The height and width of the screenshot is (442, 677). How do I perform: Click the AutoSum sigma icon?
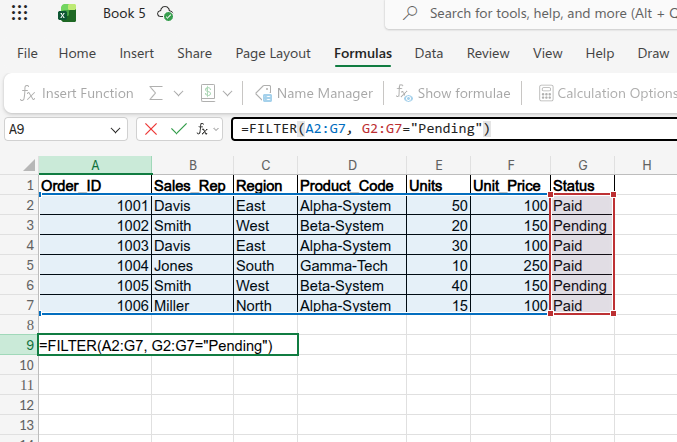(x=156, y=93)
